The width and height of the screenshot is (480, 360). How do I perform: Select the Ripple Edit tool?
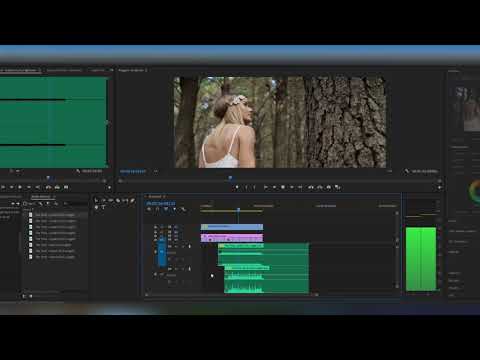[111, 200]
